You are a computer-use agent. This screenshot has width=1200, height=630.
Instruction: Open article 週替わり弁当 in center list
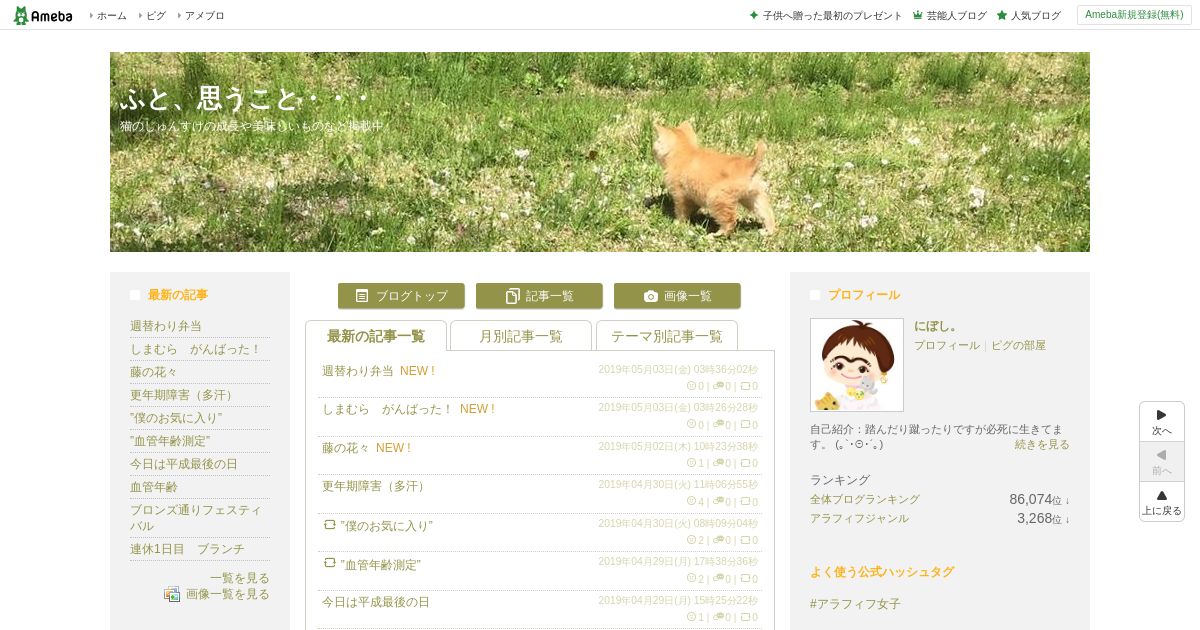358,371
